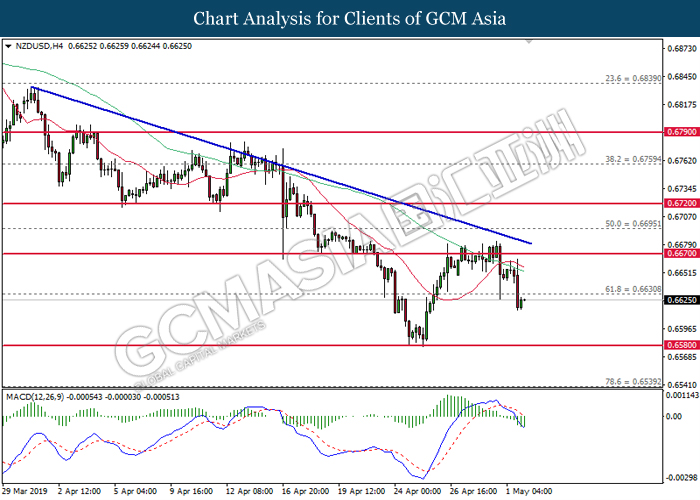
Task: Select the 0.67200 red price label
Action: click(682, 203)
